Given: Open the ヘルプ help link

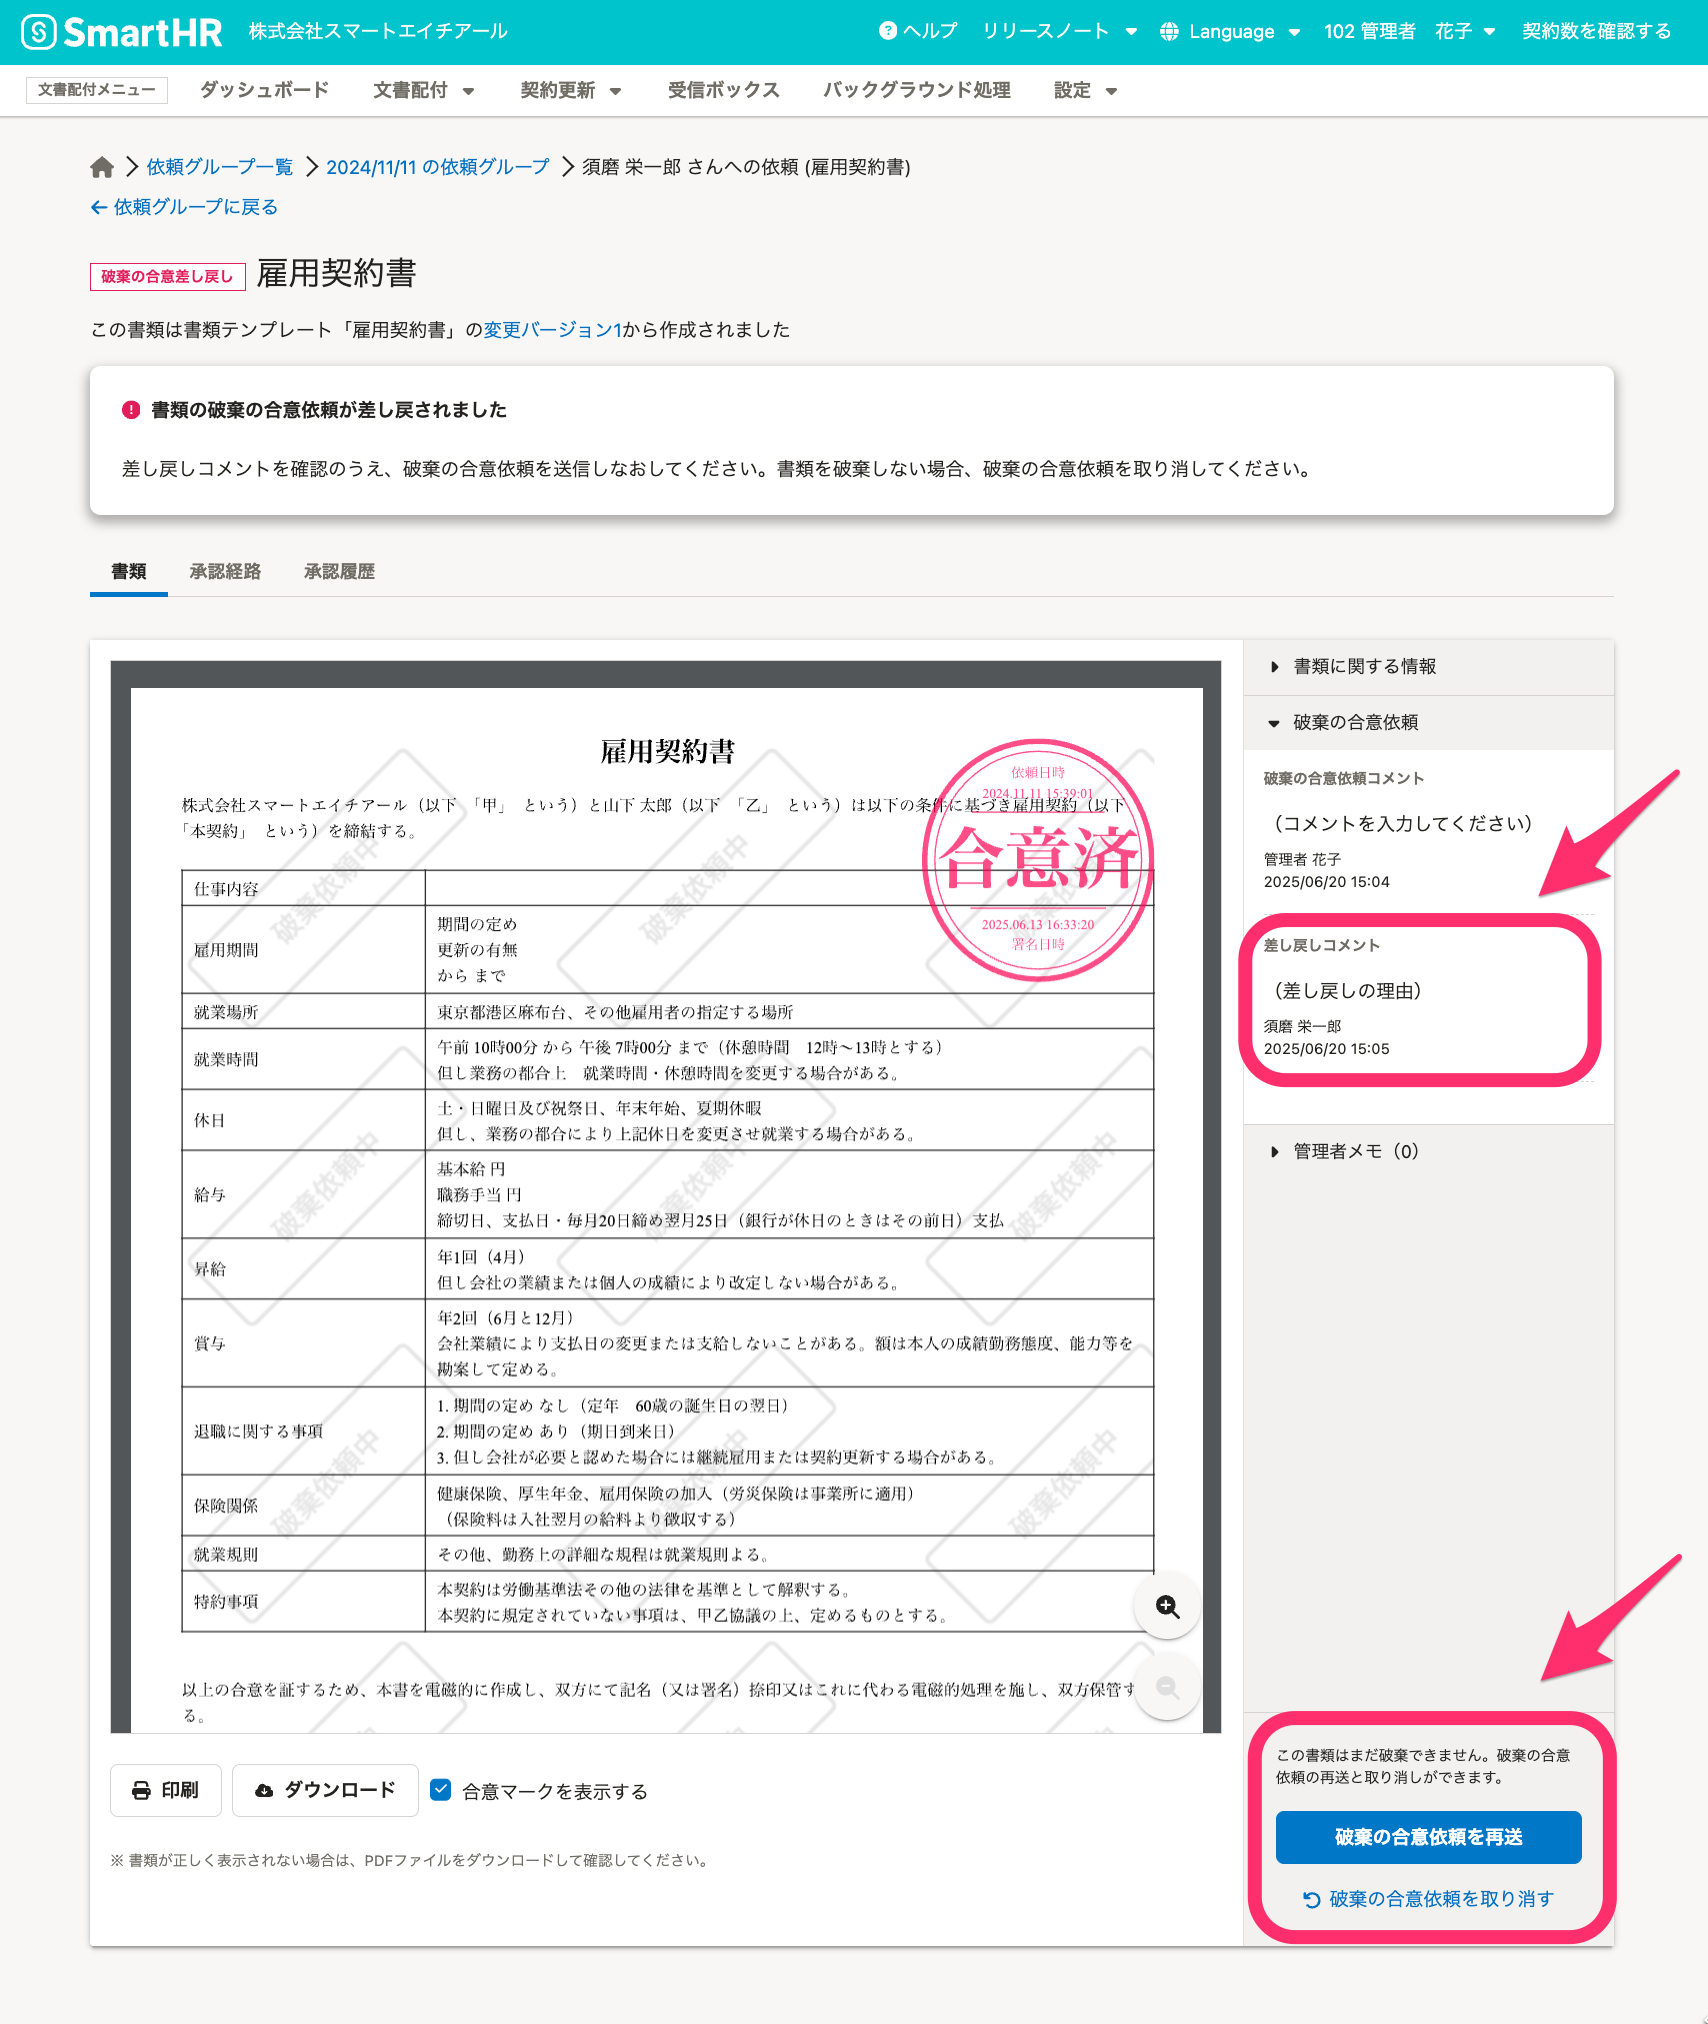Looking at the screenshot, I should point(918,31).
